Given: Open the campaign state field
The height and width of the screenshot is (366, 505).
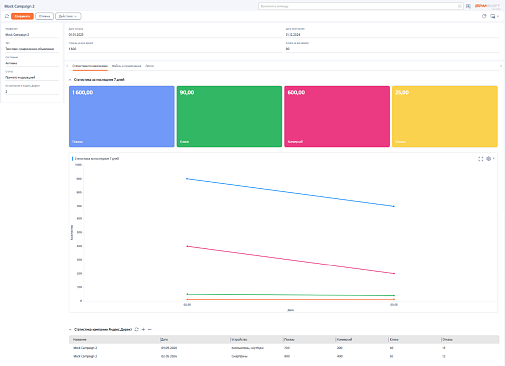Looking at the screenshot, I should pos(32,63).
